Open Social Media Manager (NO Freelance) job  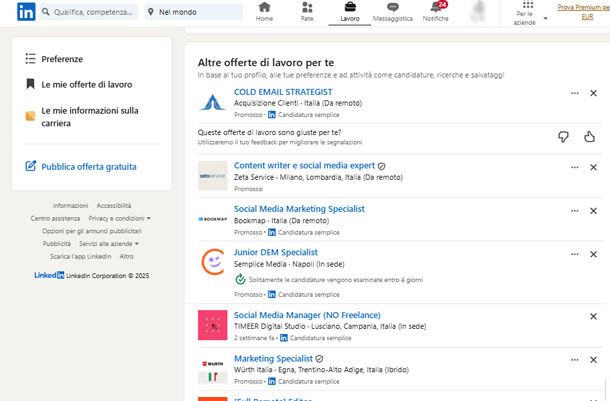[x=307, y=315]
